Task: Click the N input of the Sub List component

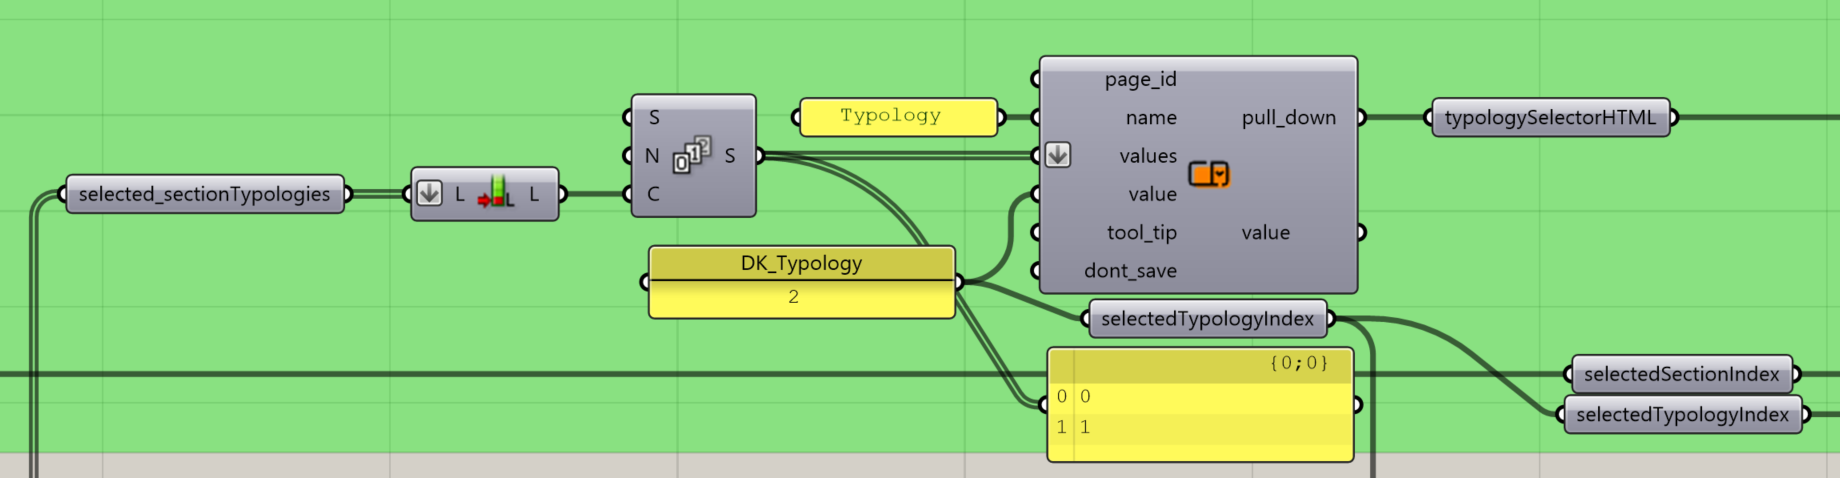Action: point(652,155)
